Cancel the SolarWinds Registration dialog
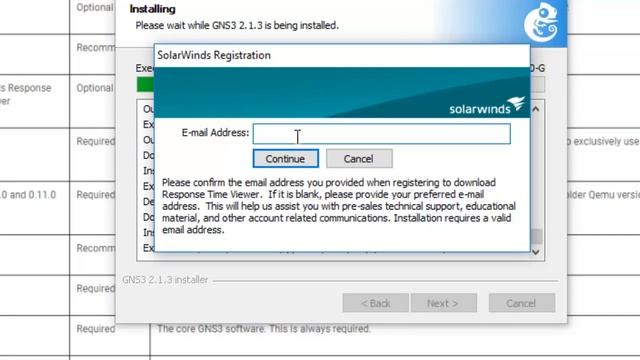 tap(359, 158)
